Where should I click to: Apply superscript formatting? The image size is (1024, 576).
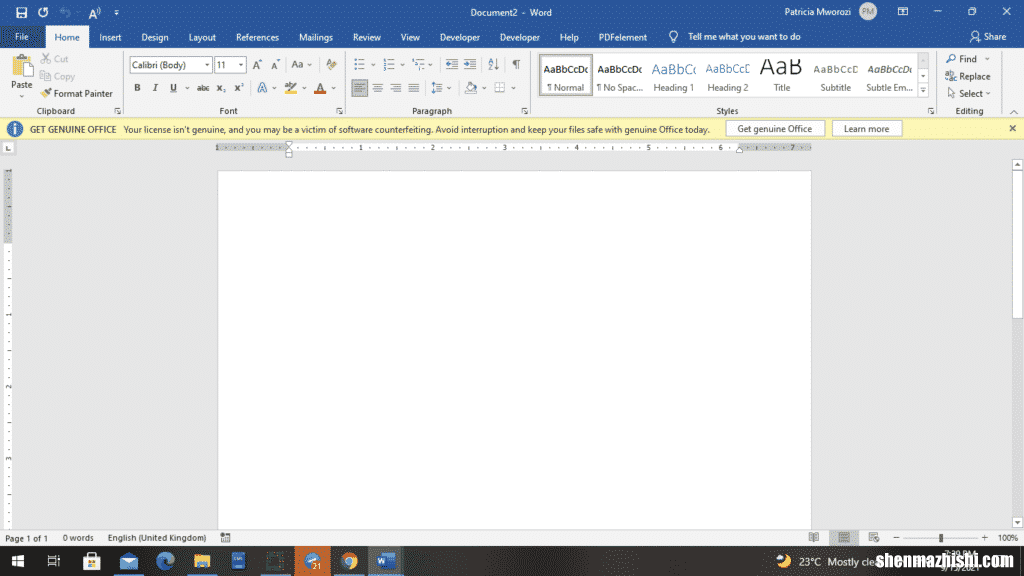point(238,88)
